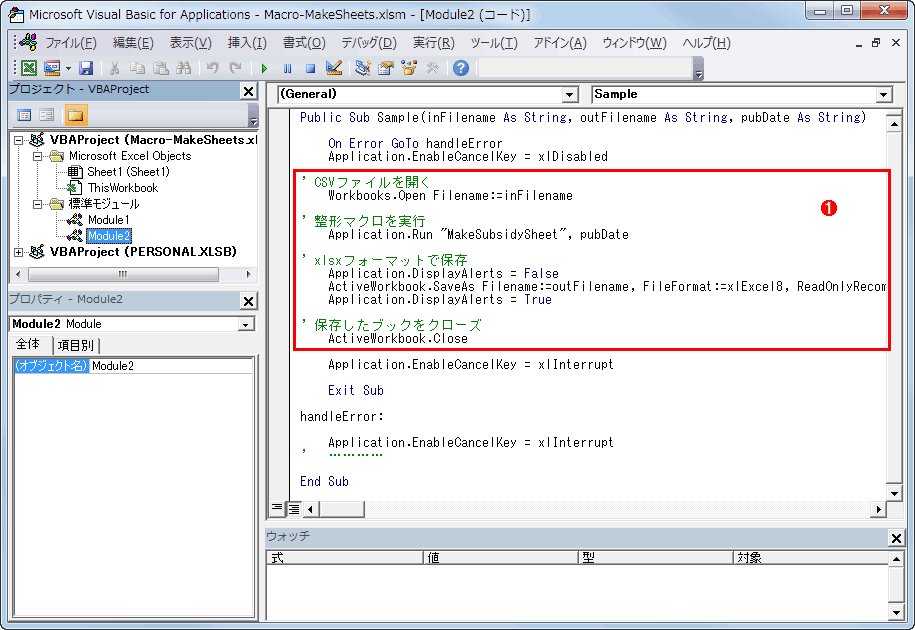Open the Object Browser toolbar icon

pyautogui.click(x=408, y=68)
